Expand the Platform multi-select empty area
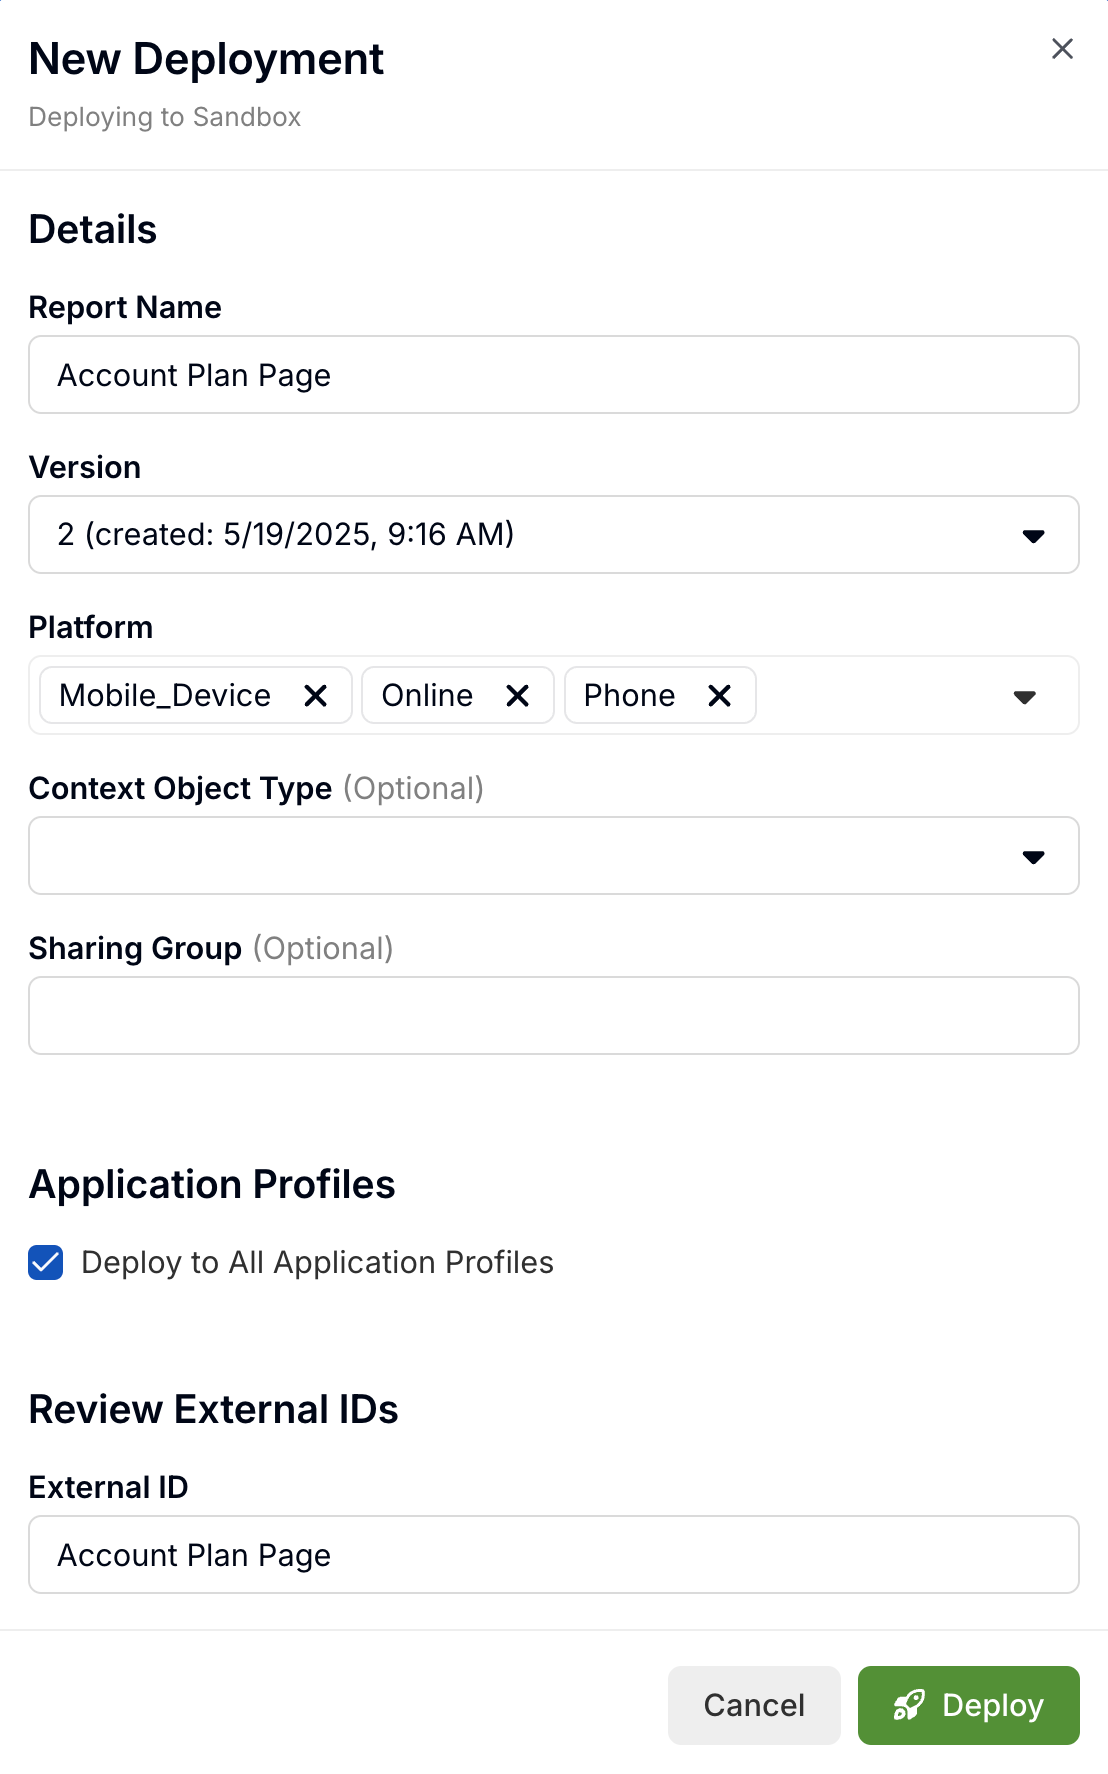 (x=880, y=695)
